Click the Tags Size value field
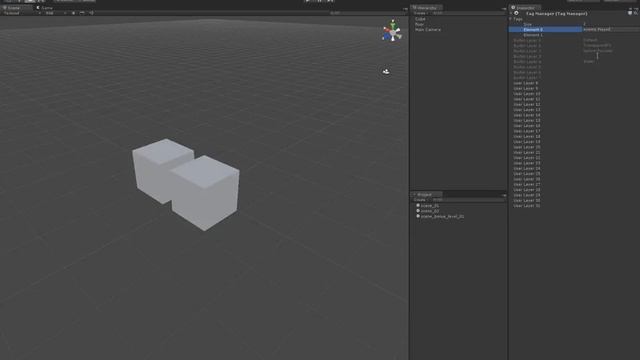The width and height of the screenshot is (640, 360). (x=611, y=24)
